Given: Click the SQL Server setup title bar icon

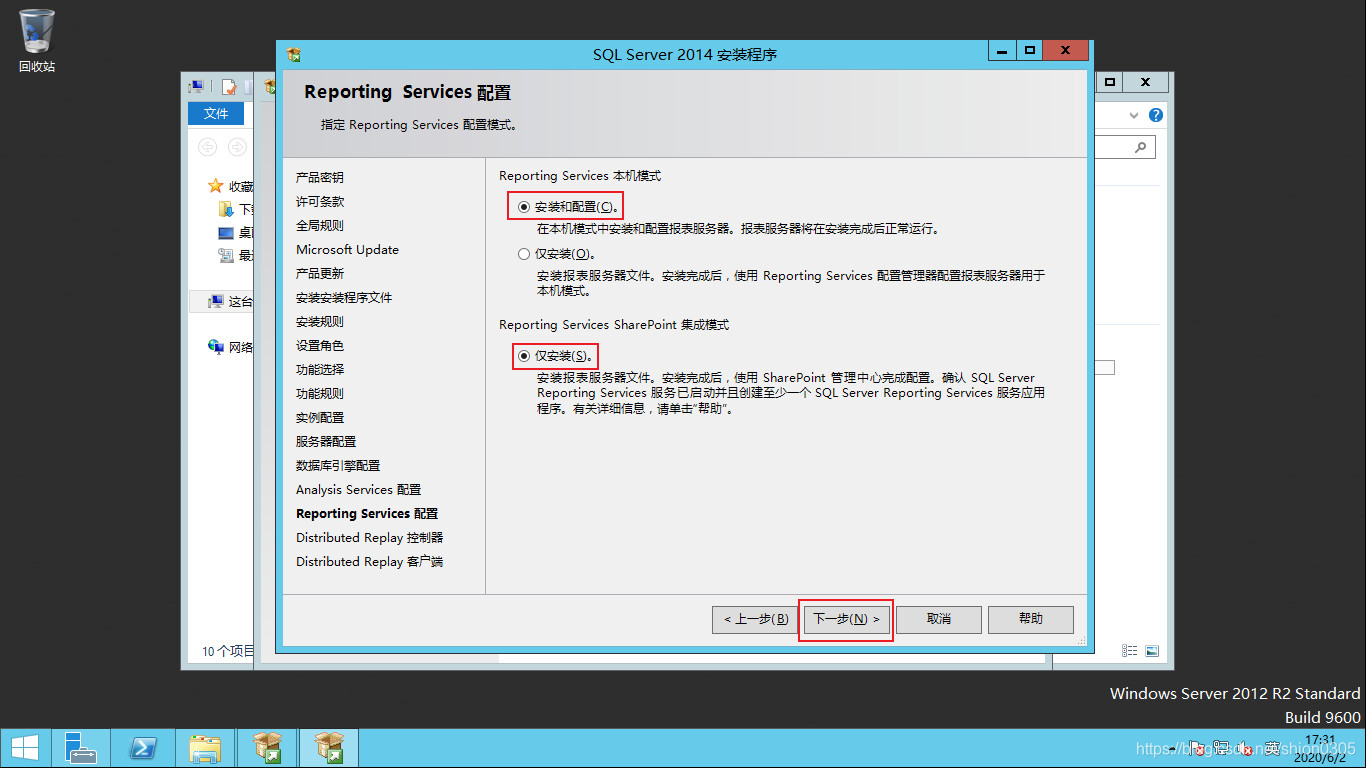Looking at the screenshot, I should coord(294,54).
